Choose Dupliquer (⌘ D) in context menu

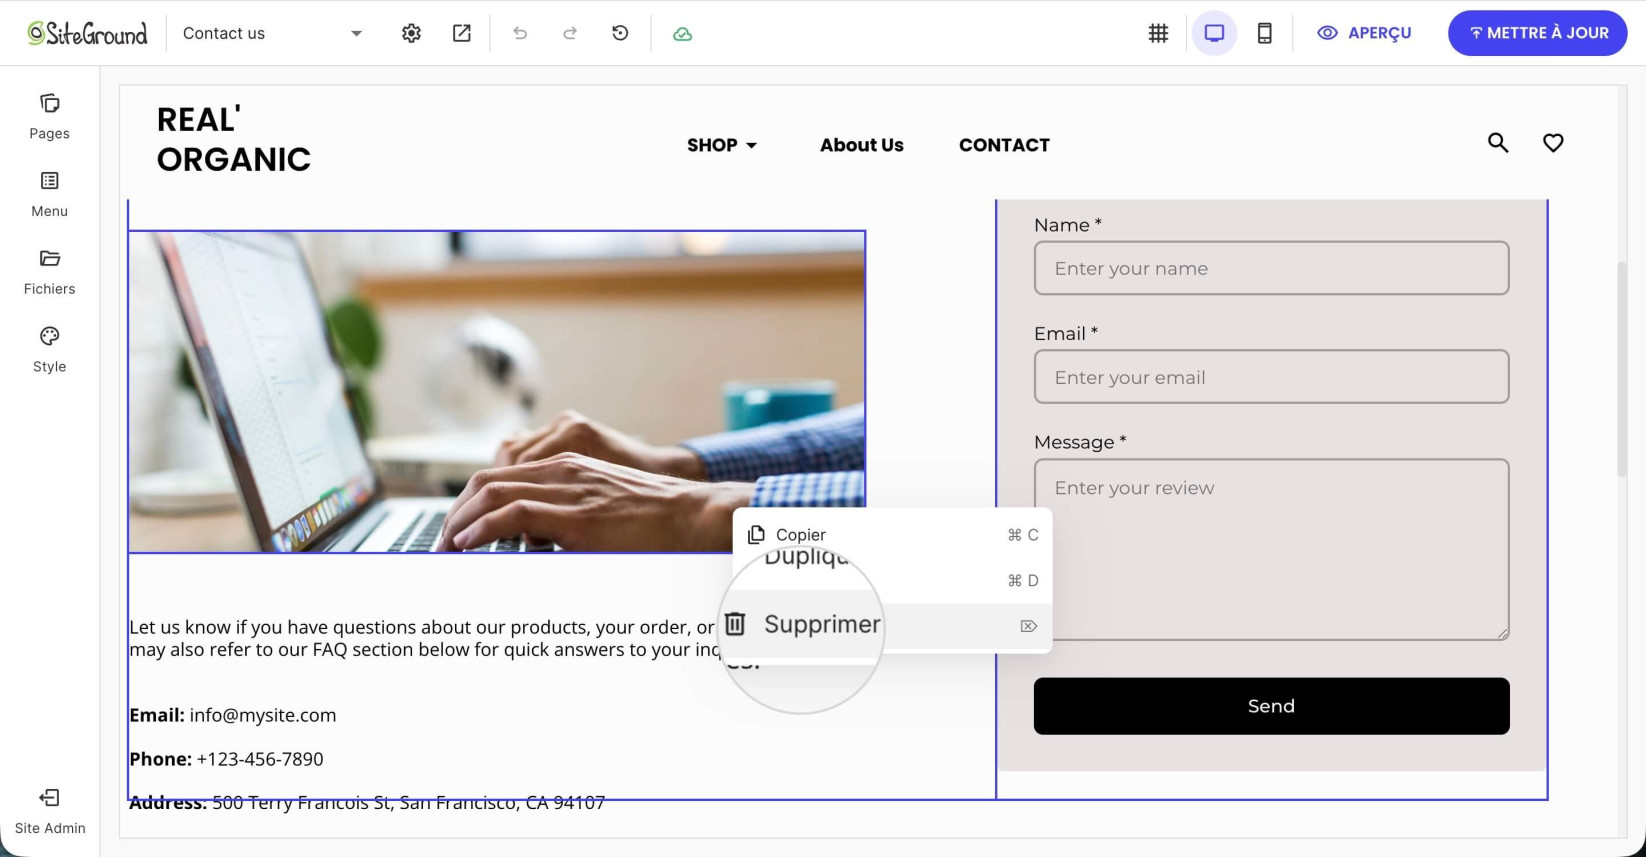[892, 580]
